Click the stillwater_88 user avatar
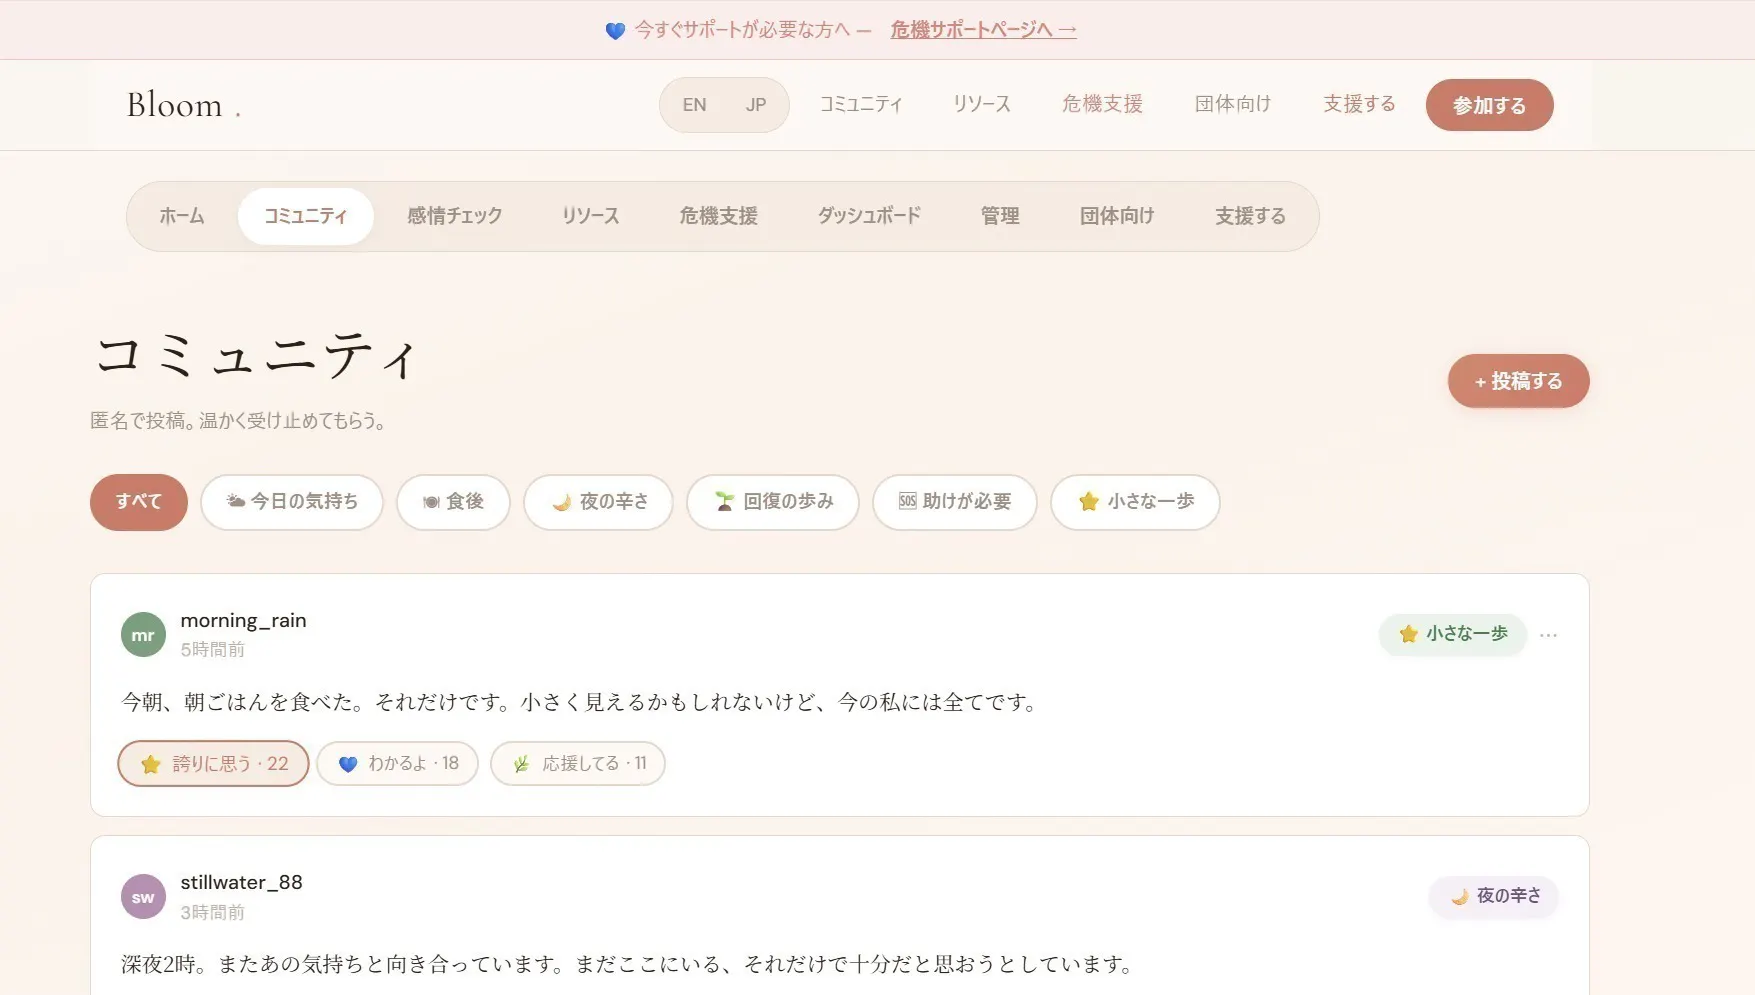Image resolution: width=1755 pixels, height=995 pixels. pos(143,897)
